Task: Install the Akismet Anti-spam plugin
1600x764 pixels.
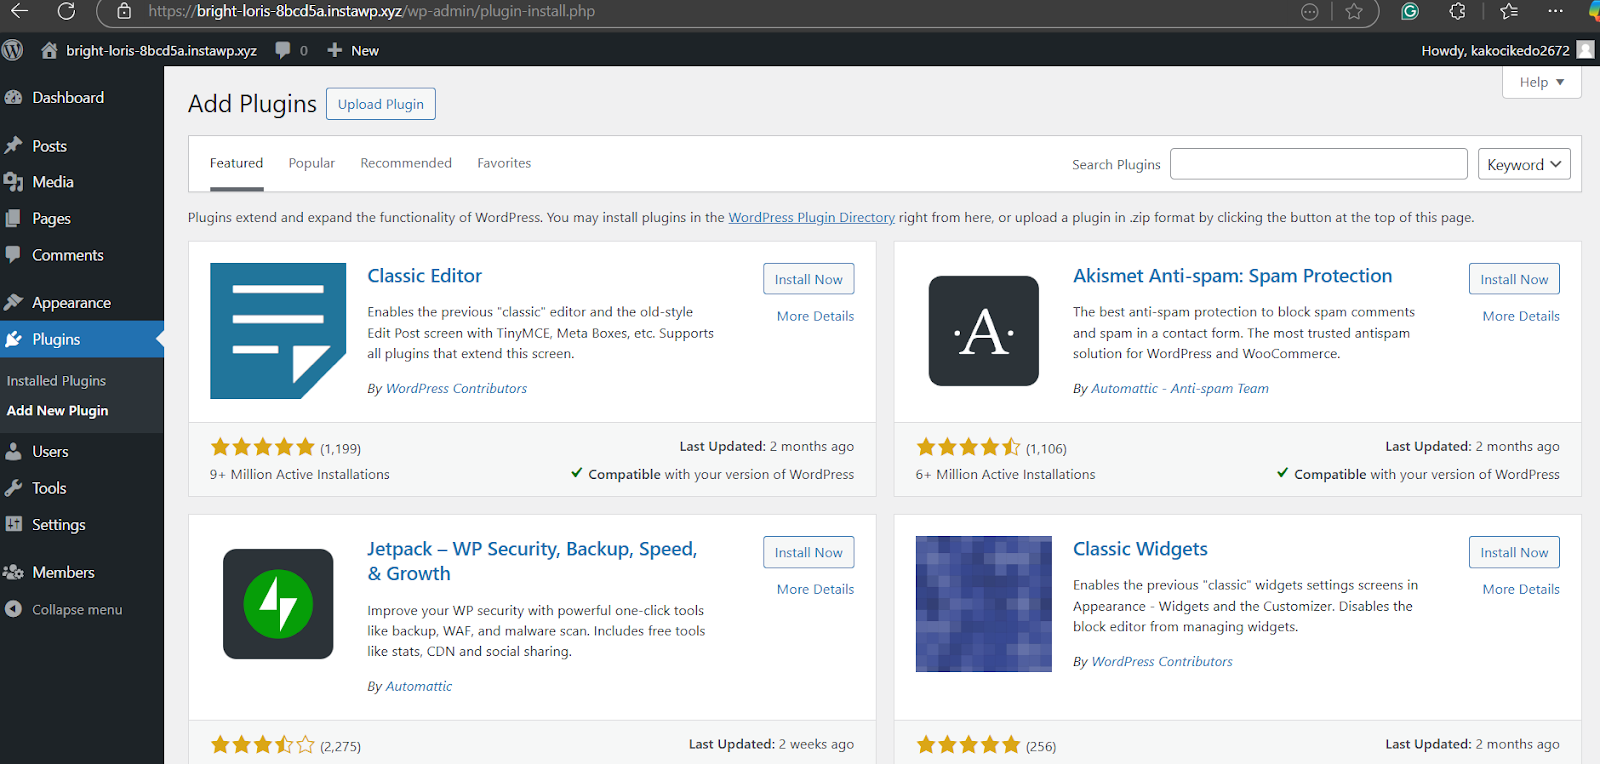Action: coord(1514,279)
